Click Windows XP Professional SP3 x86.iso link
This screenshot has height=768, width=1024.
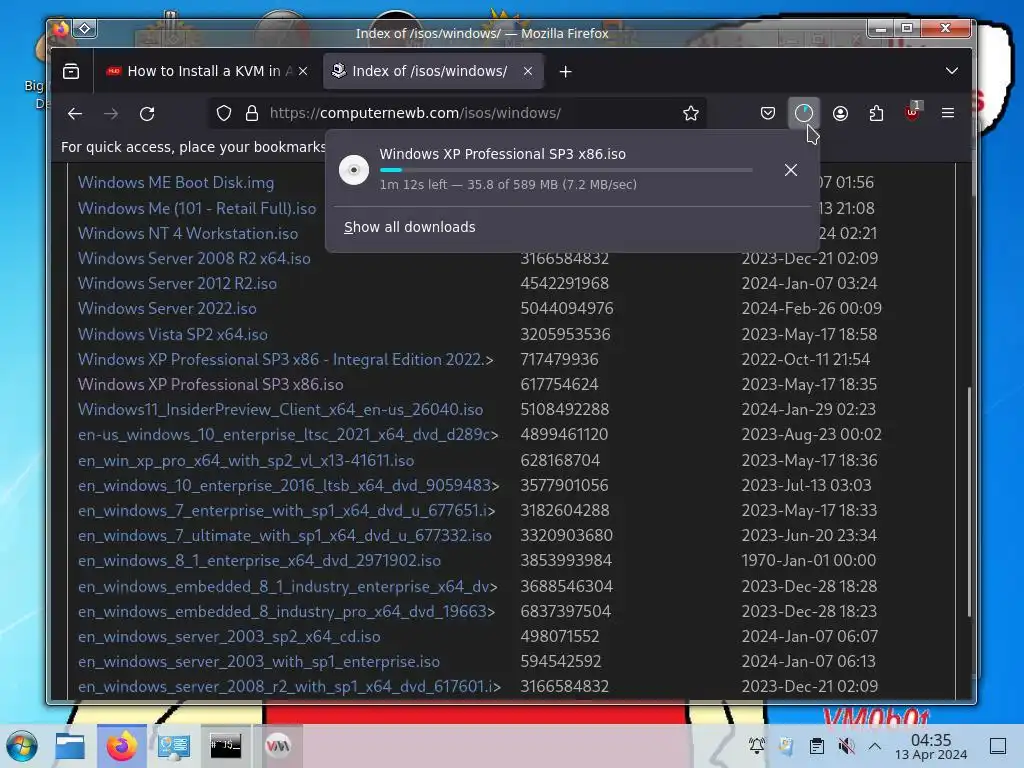210,385
